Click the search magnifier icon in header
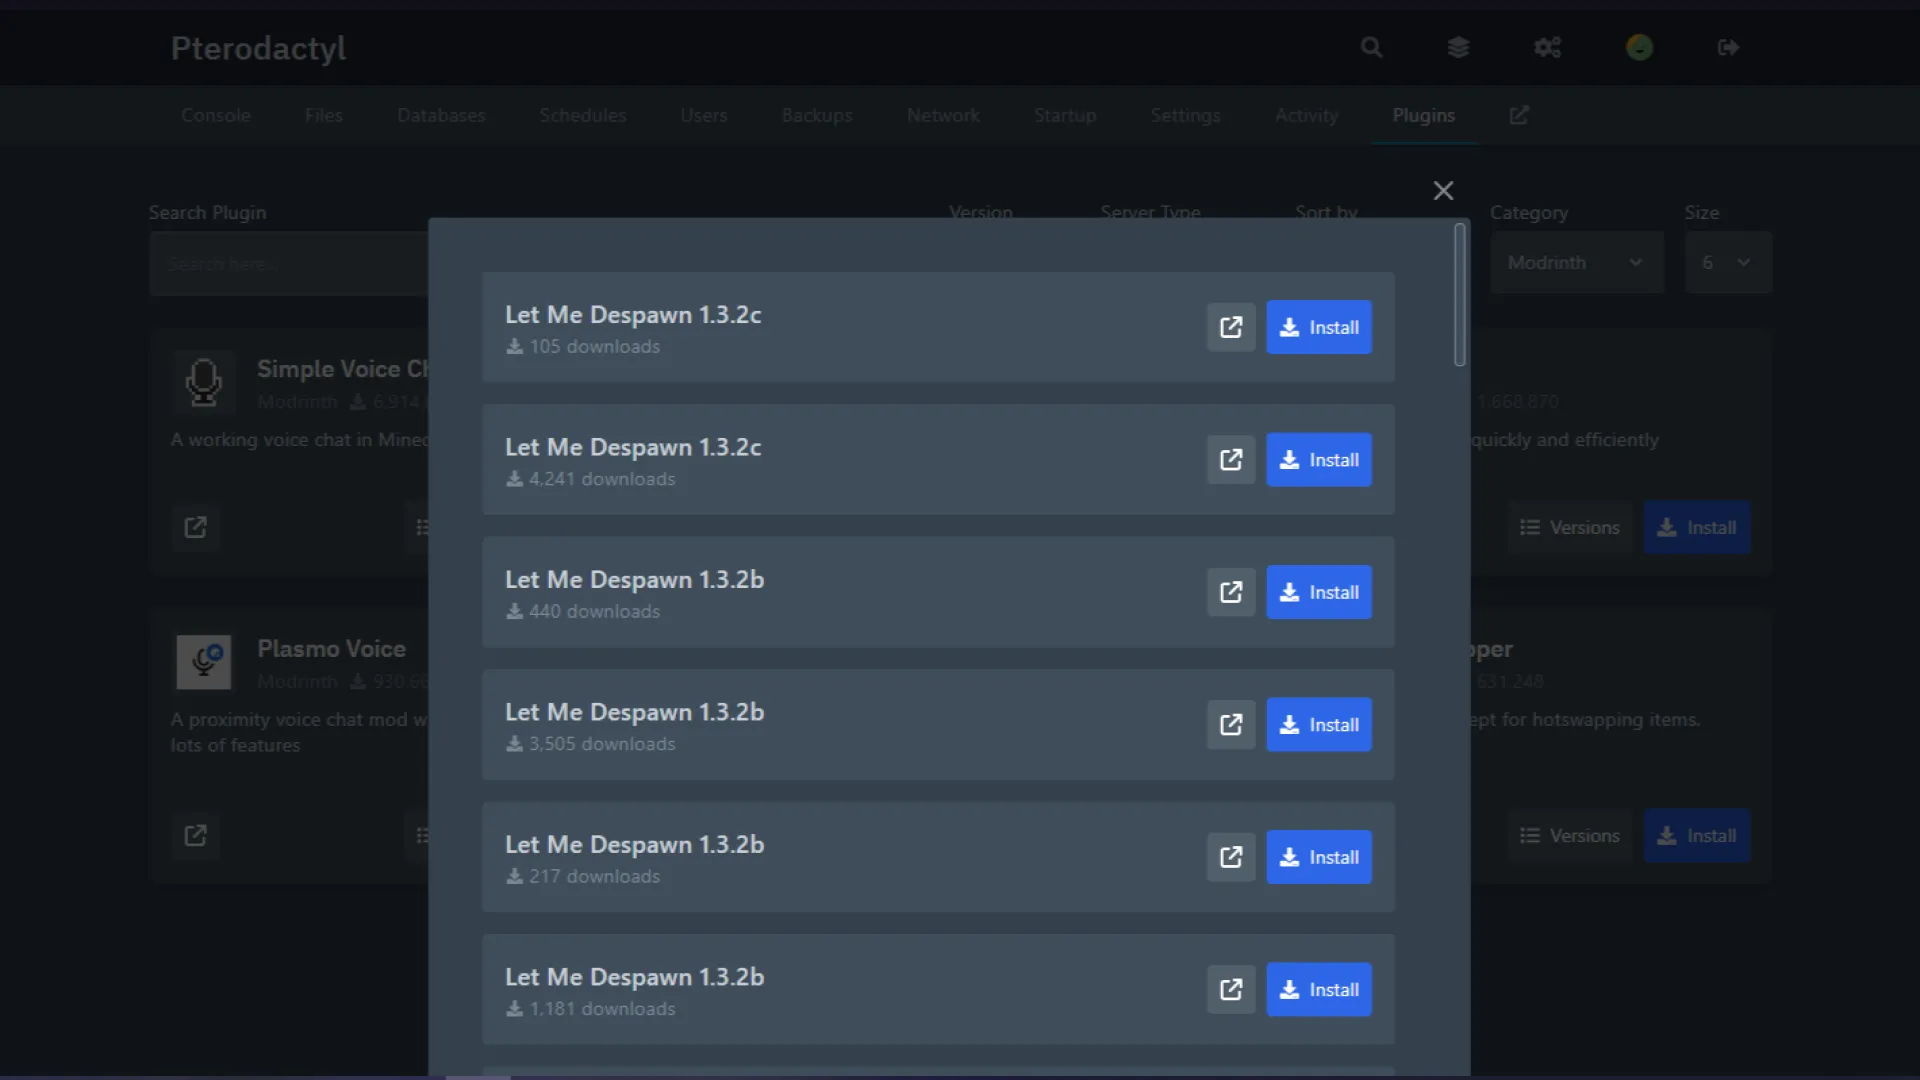Screen dimensions: 1920x1080 (x=1371, y=47)
